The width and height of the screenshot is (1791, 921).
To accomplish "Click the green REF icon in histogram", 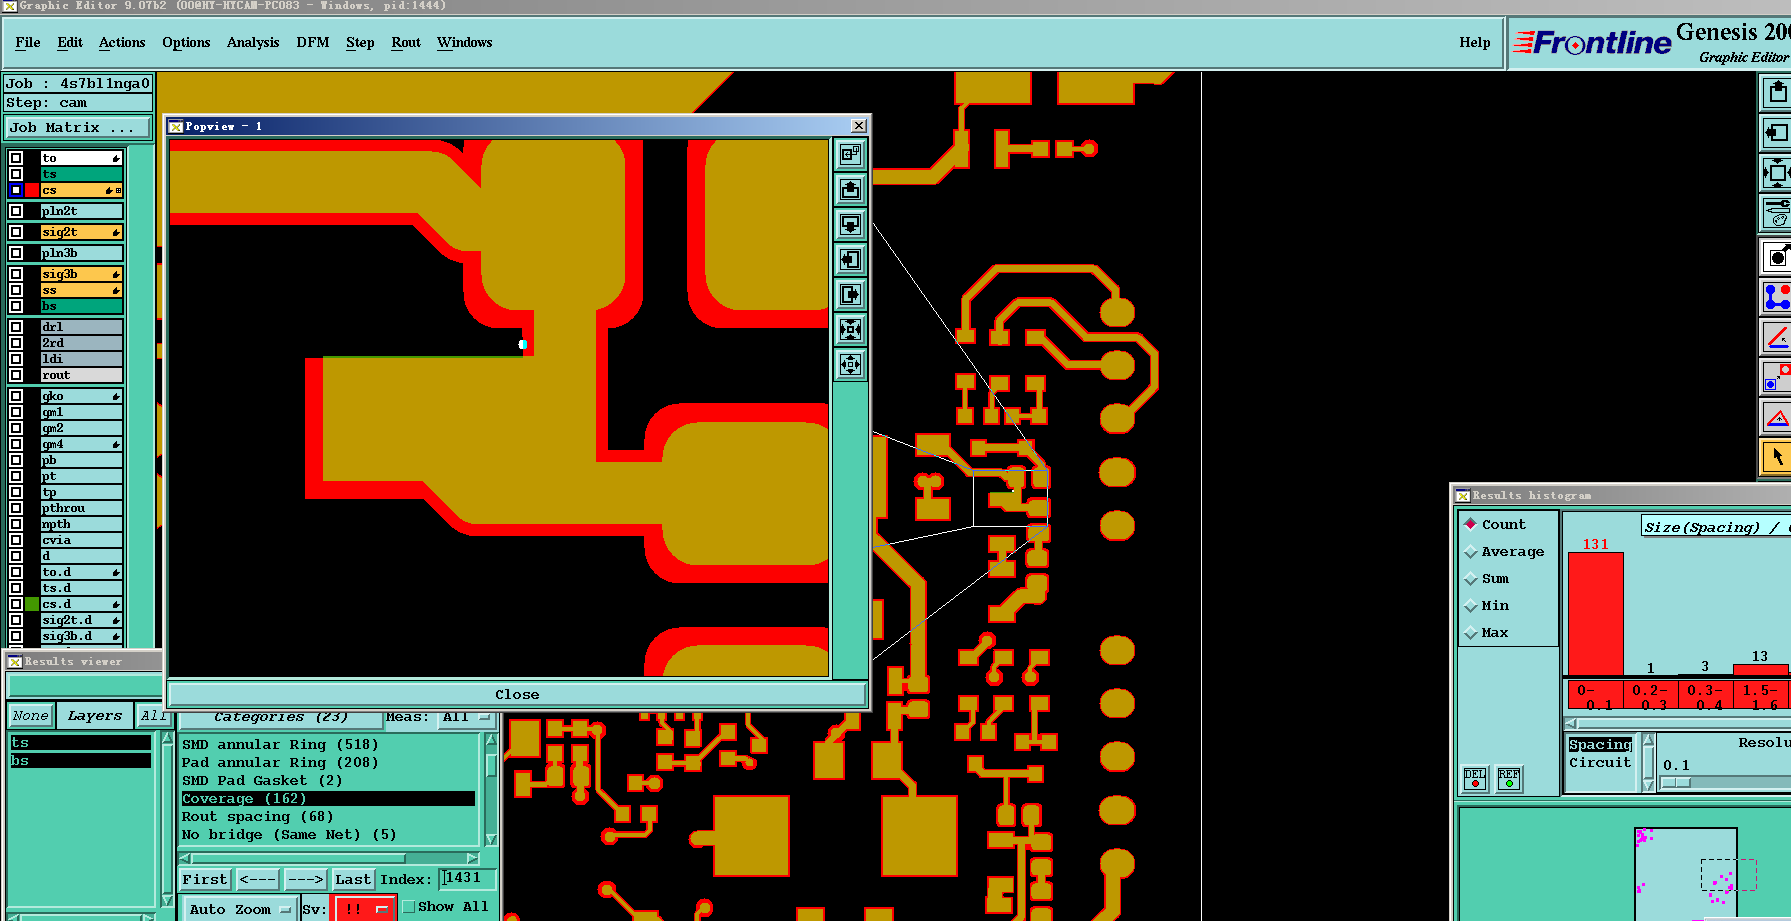I will pyautogui.click(x=1508, y=779).
